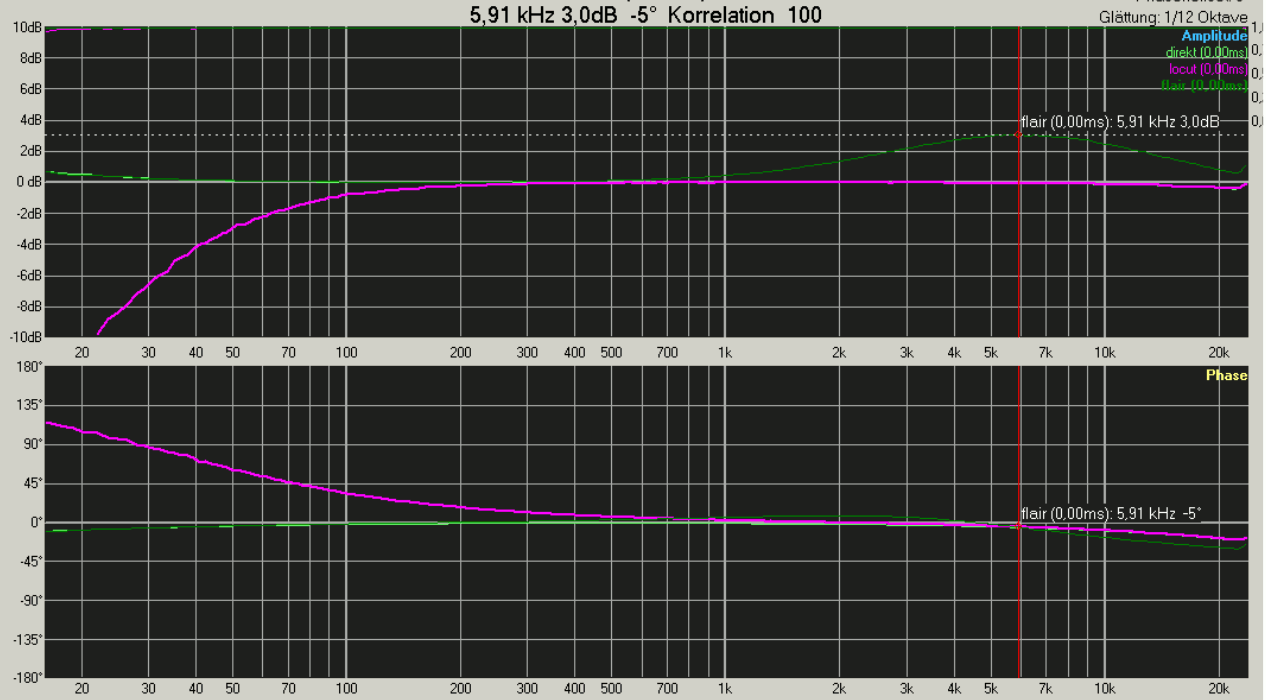Click the phase graph's '1k' frequency label
Image resolution: width=1266 pixels, height=700 pixels.
[x=725, y=690]
